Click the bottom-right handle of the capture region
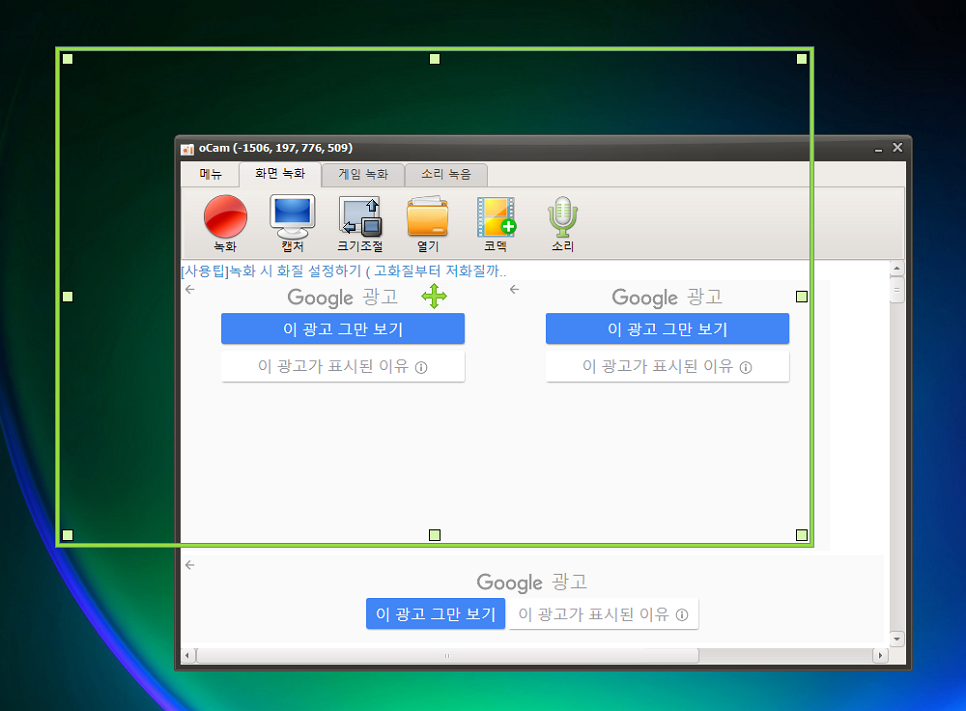The width and height of the screenshot is (966, 711). [802, 535]
